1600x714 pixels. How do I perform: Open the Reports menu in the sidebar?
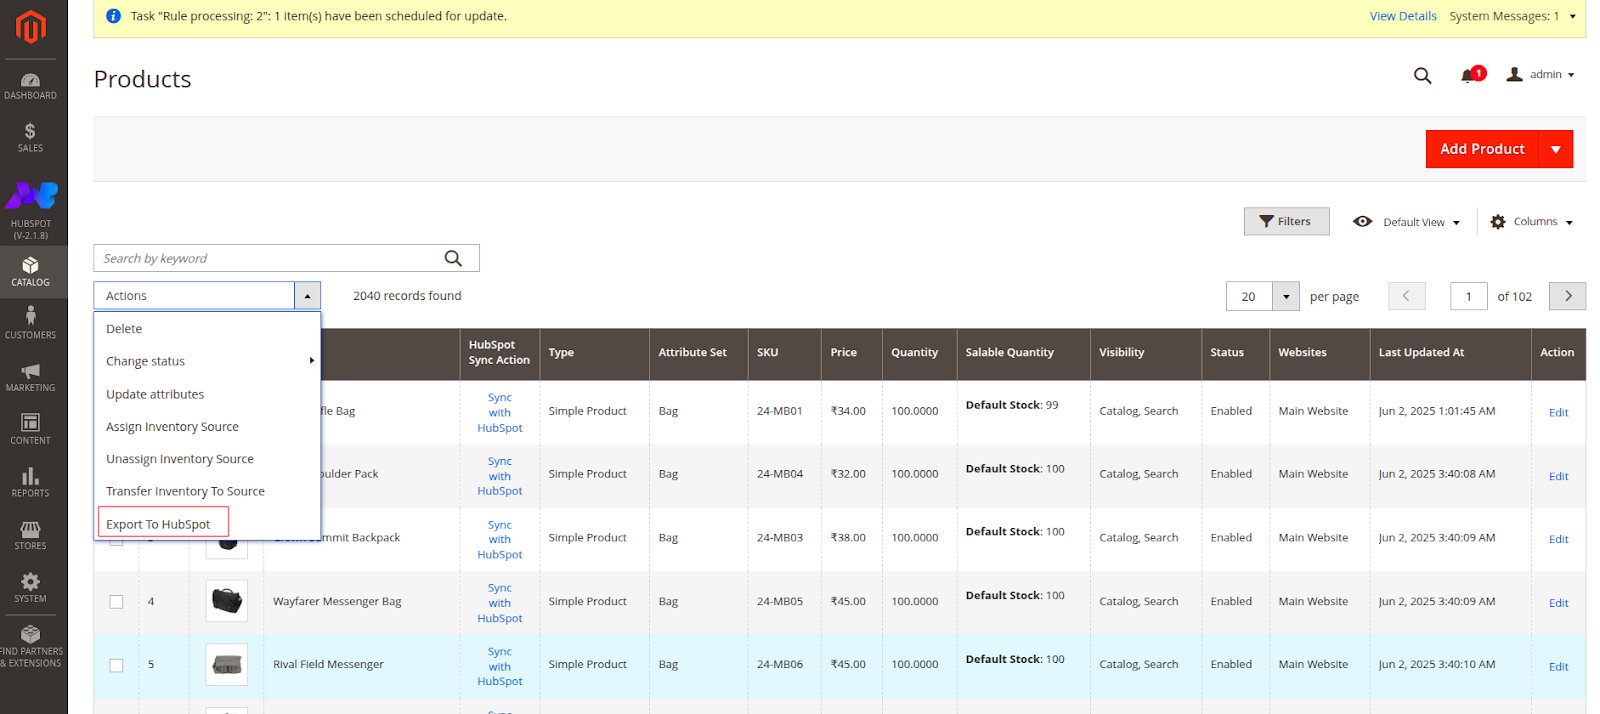tap(30, 483)
